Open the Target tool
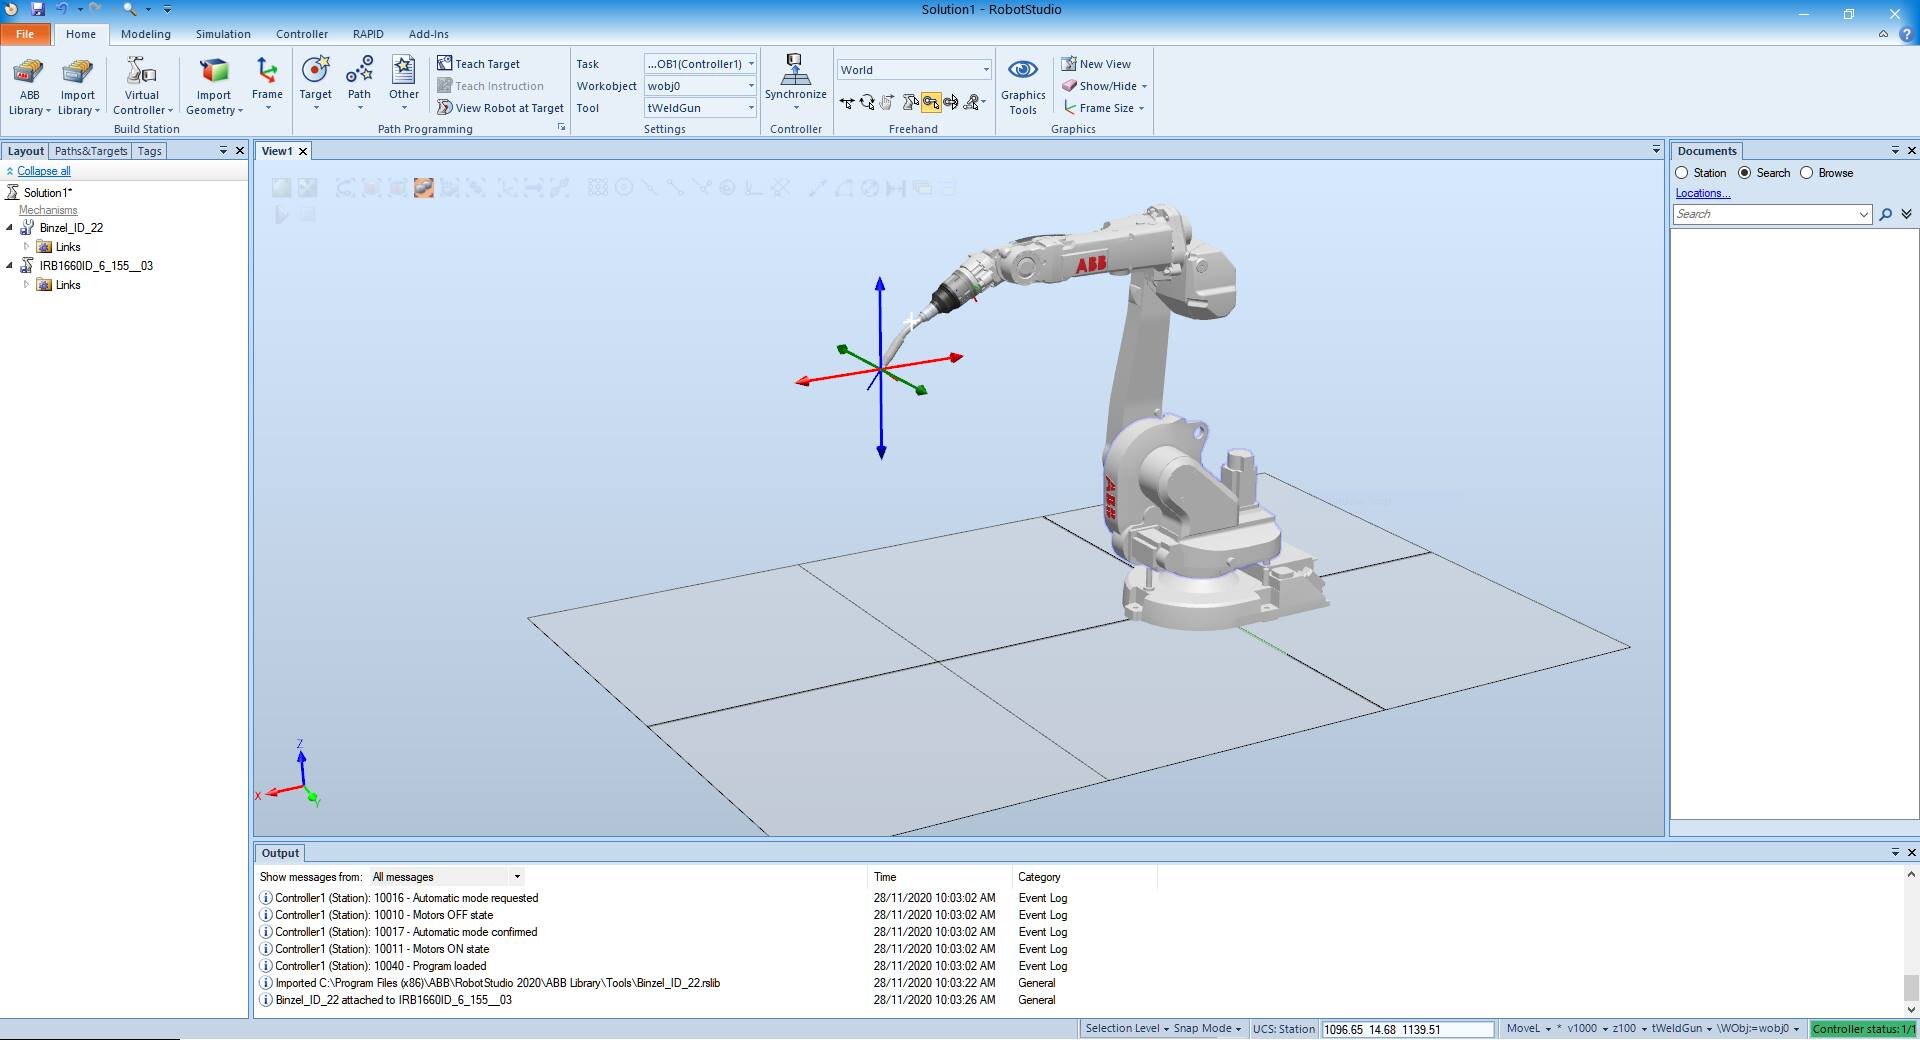1920x1040 pixels. (315, 82)
